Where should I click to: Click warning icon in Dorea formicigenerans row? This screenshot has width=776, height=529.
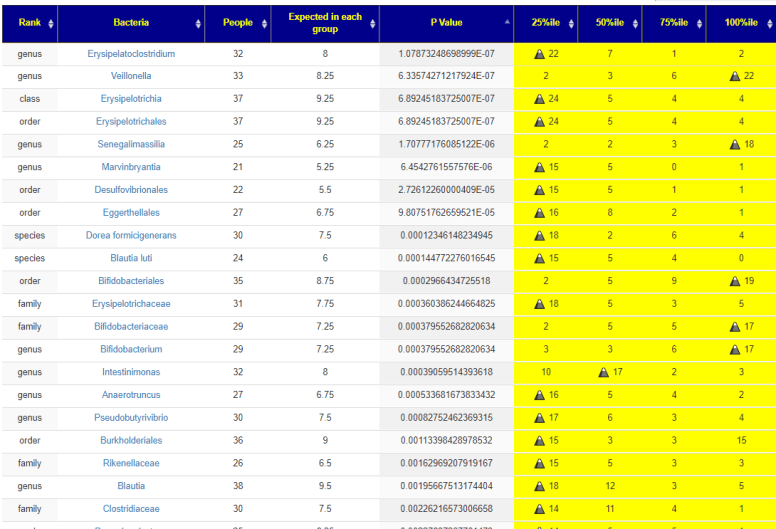[540, 235]
